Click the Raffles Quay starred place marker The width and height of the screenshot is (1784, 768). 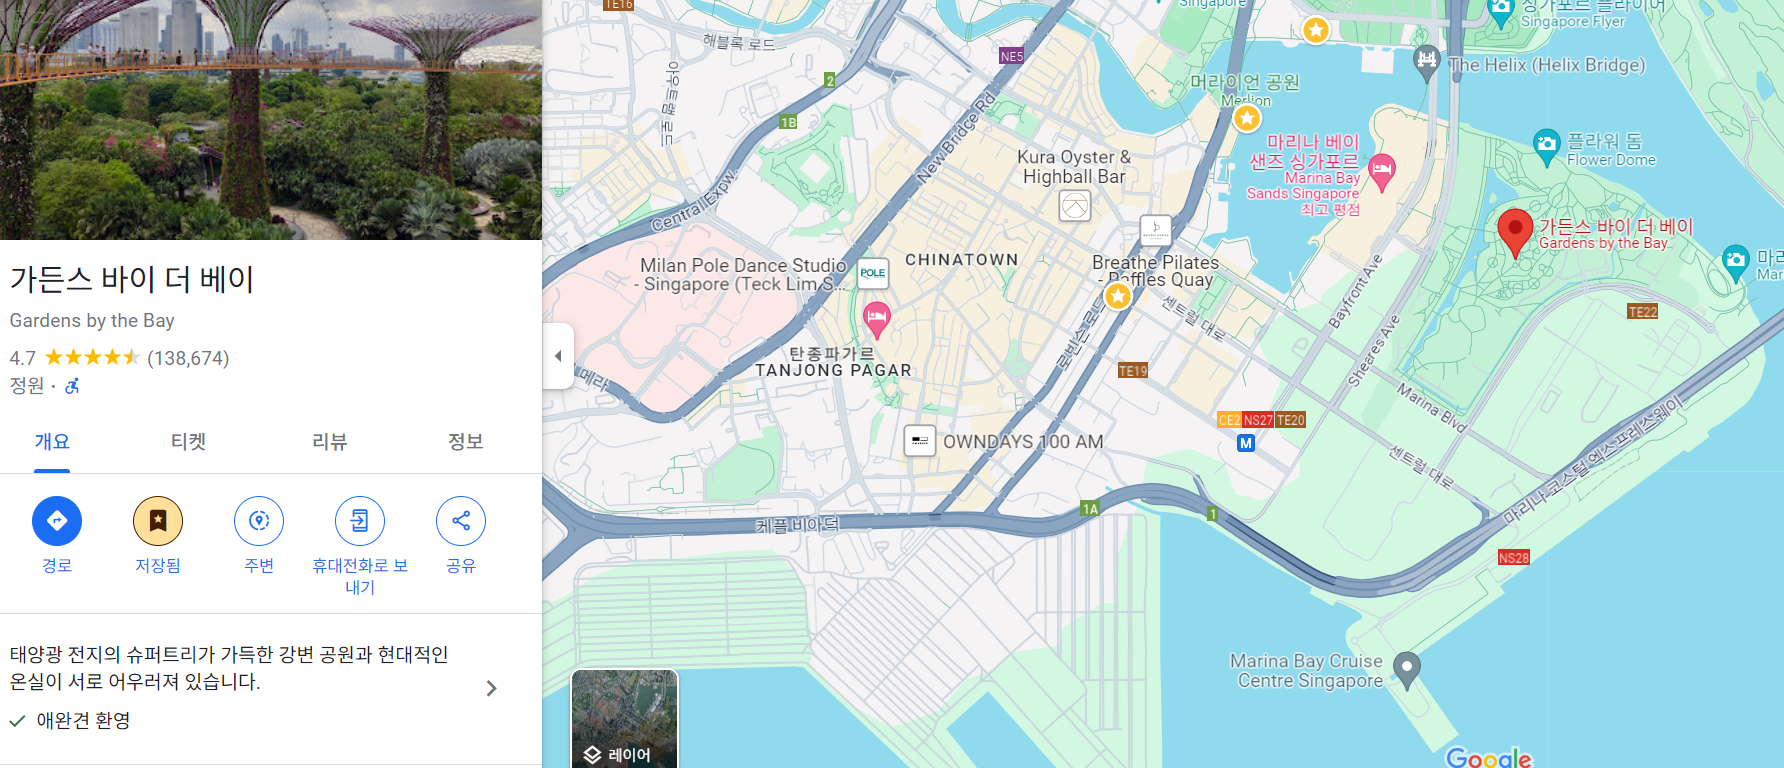tap(1118, 296)
